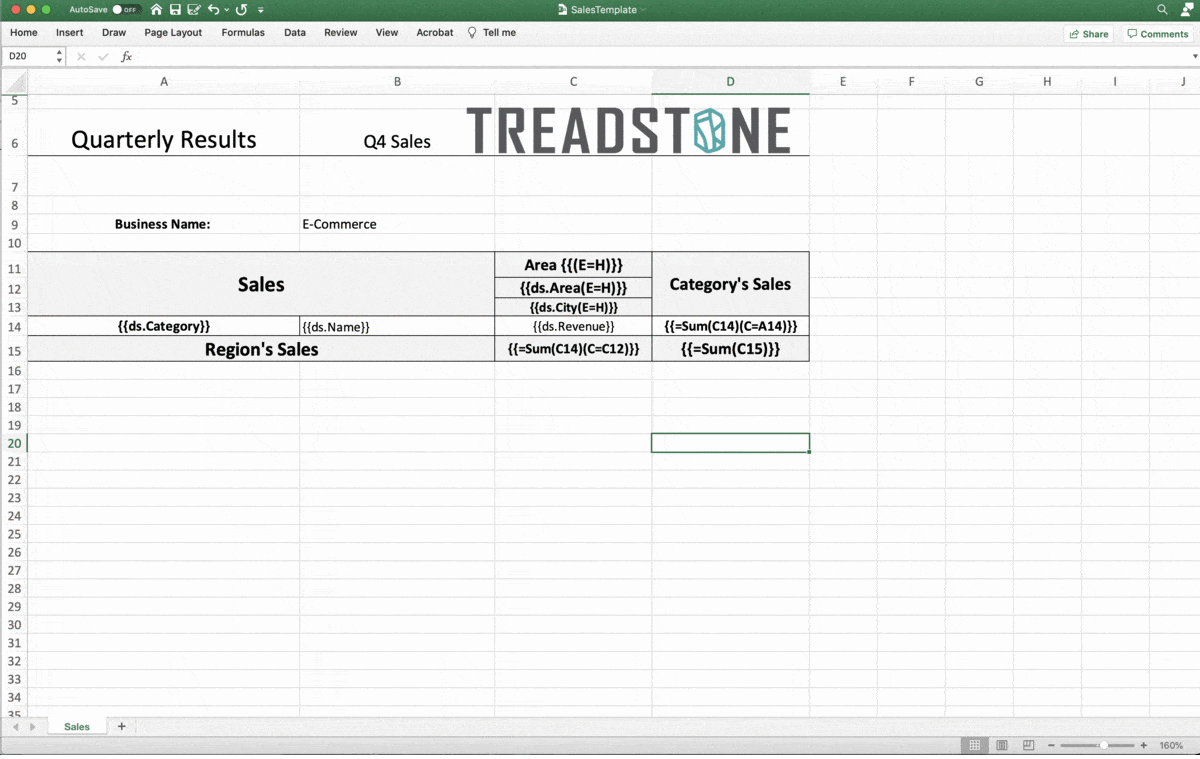Zoom out using the minus control
The image size is (1200, 759).
pyautogui.click(x=1052, y=745)
